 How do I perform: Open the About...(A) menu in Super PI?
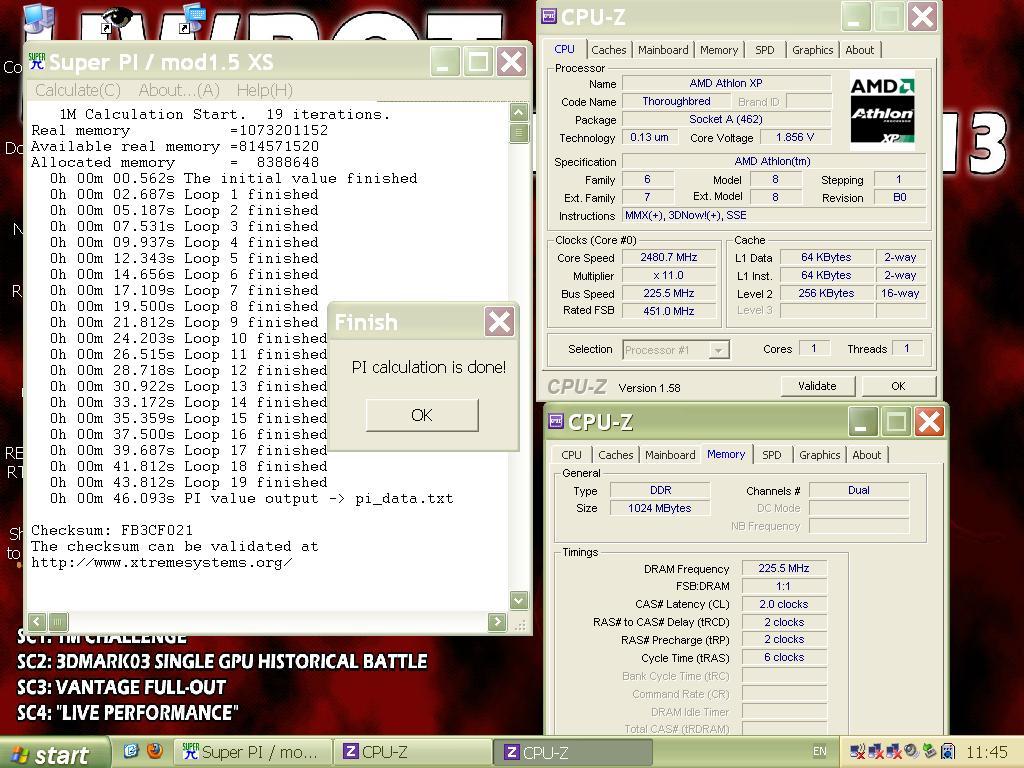[179, 90]
